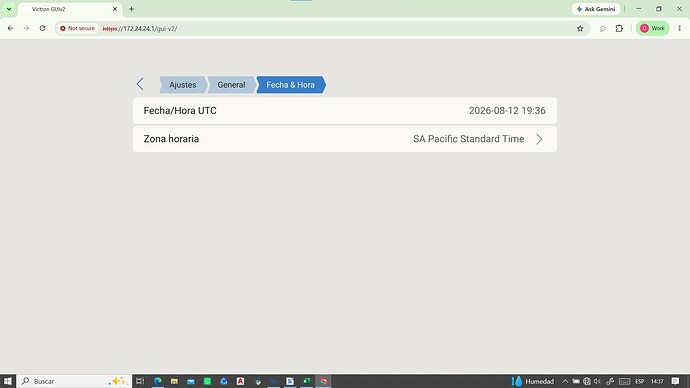This screenshot has width=690, height=388.
Task: Open network globe icon in system tray
Action: 587,381
